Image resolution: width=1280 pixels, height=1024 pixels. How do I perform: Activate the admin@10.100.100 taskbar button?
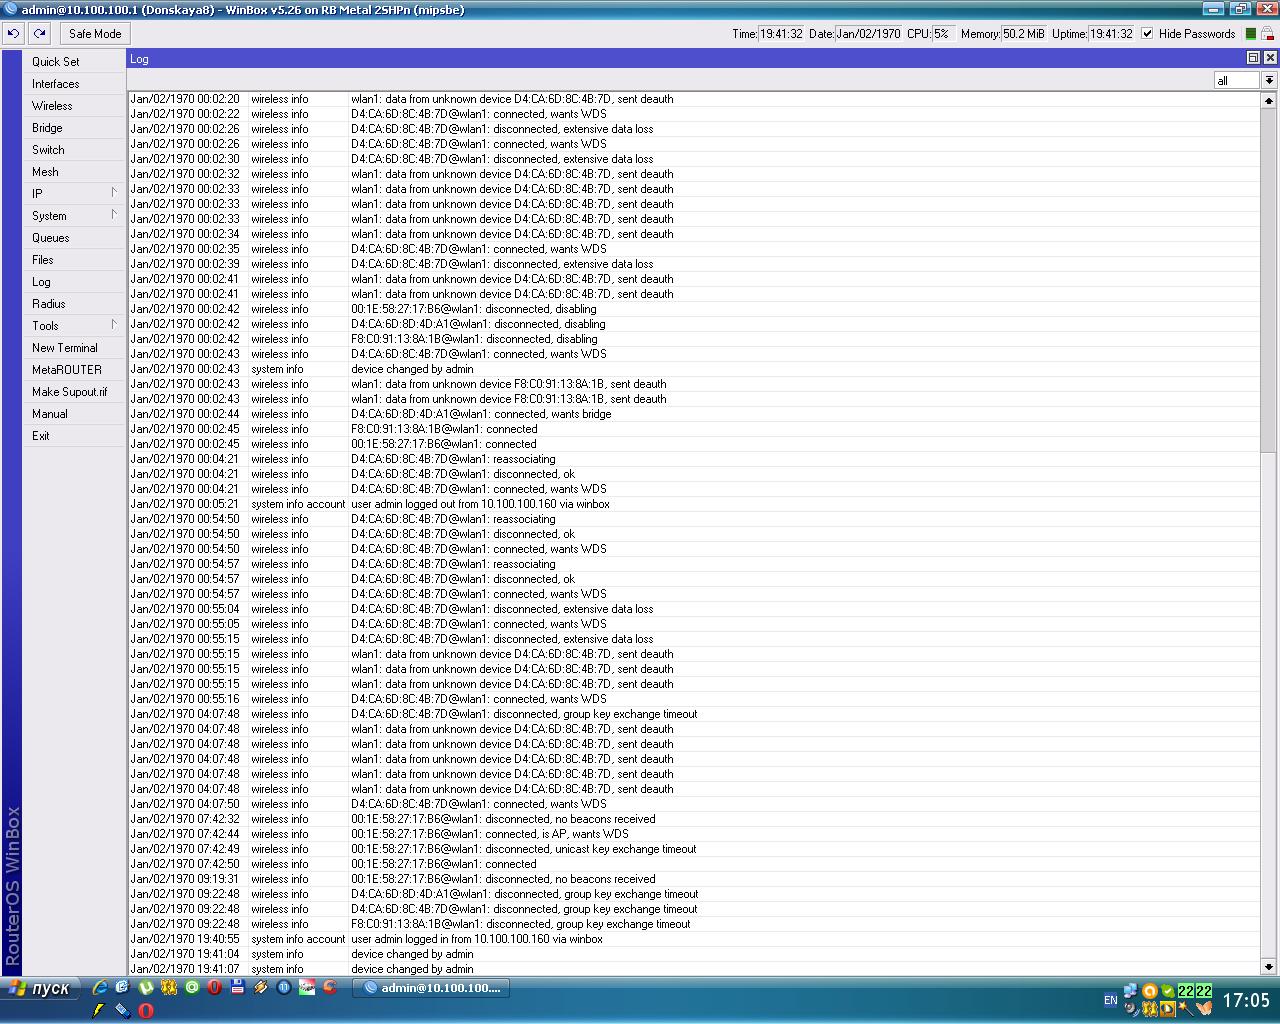coord(432,988)
